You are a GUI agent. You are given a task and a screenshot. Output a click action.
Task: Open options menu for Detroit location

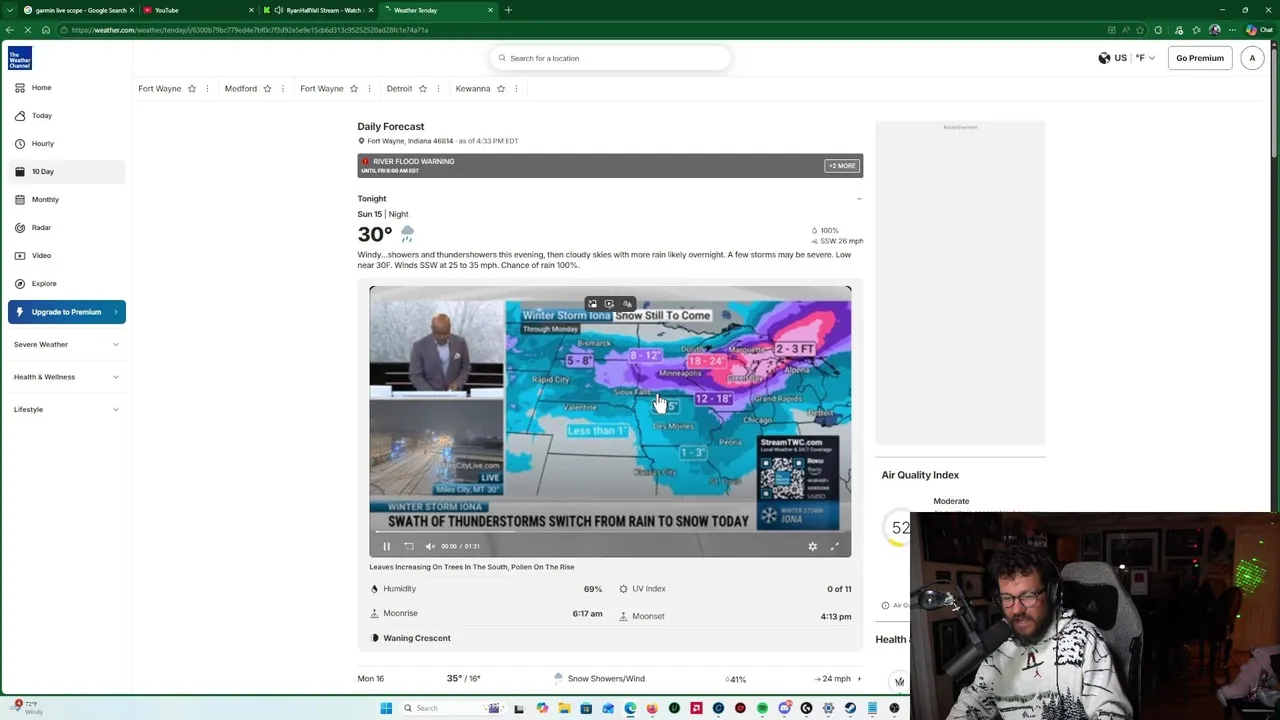[437, 88]
